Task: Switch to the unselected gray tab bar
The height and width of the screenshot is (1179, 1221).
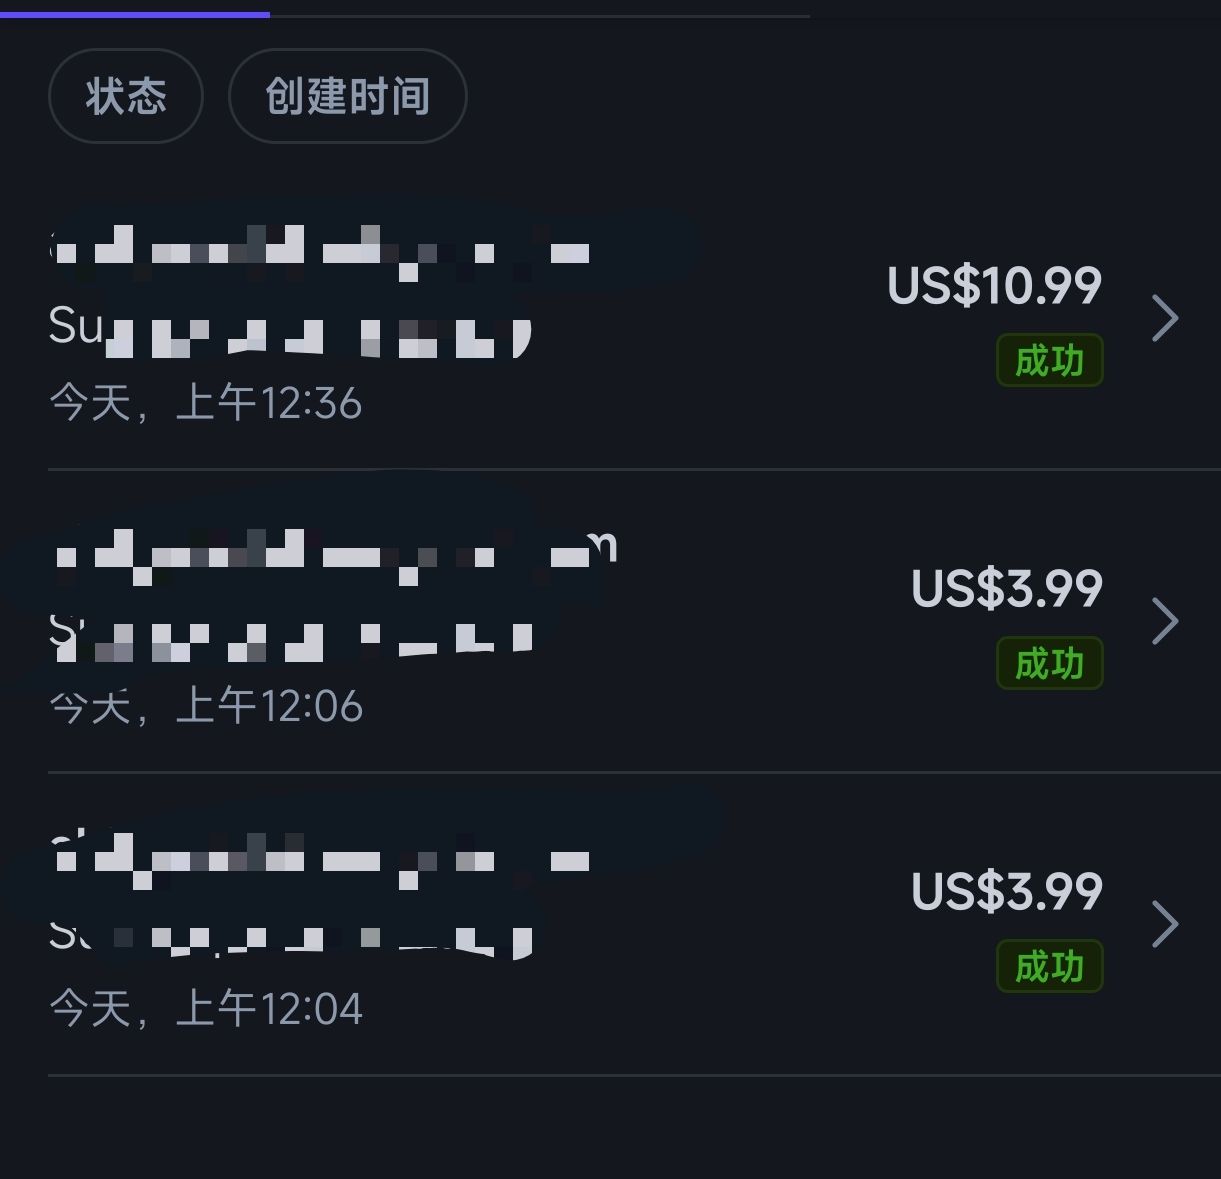Action: (540, 16)
